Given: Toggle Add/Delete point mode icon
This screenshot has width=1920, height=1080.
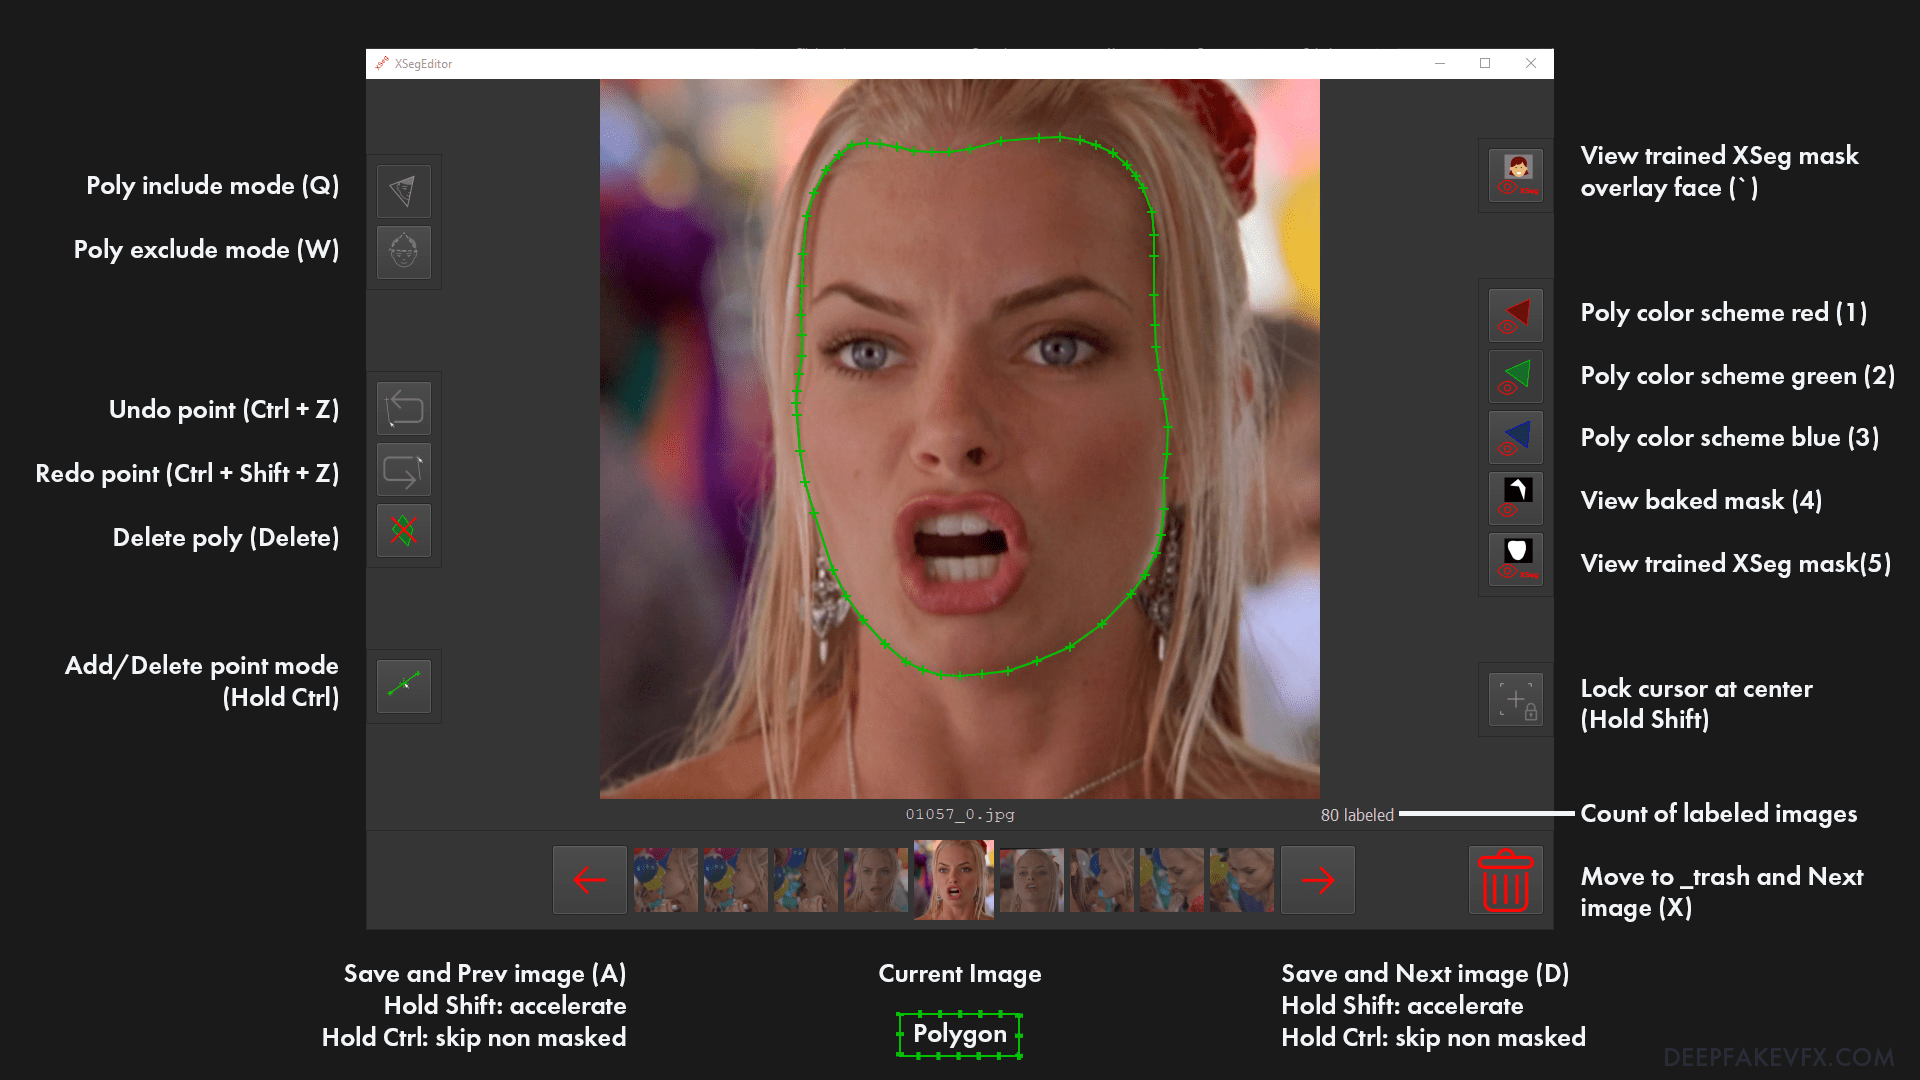Looking at the screenshot, I should 403,686.
